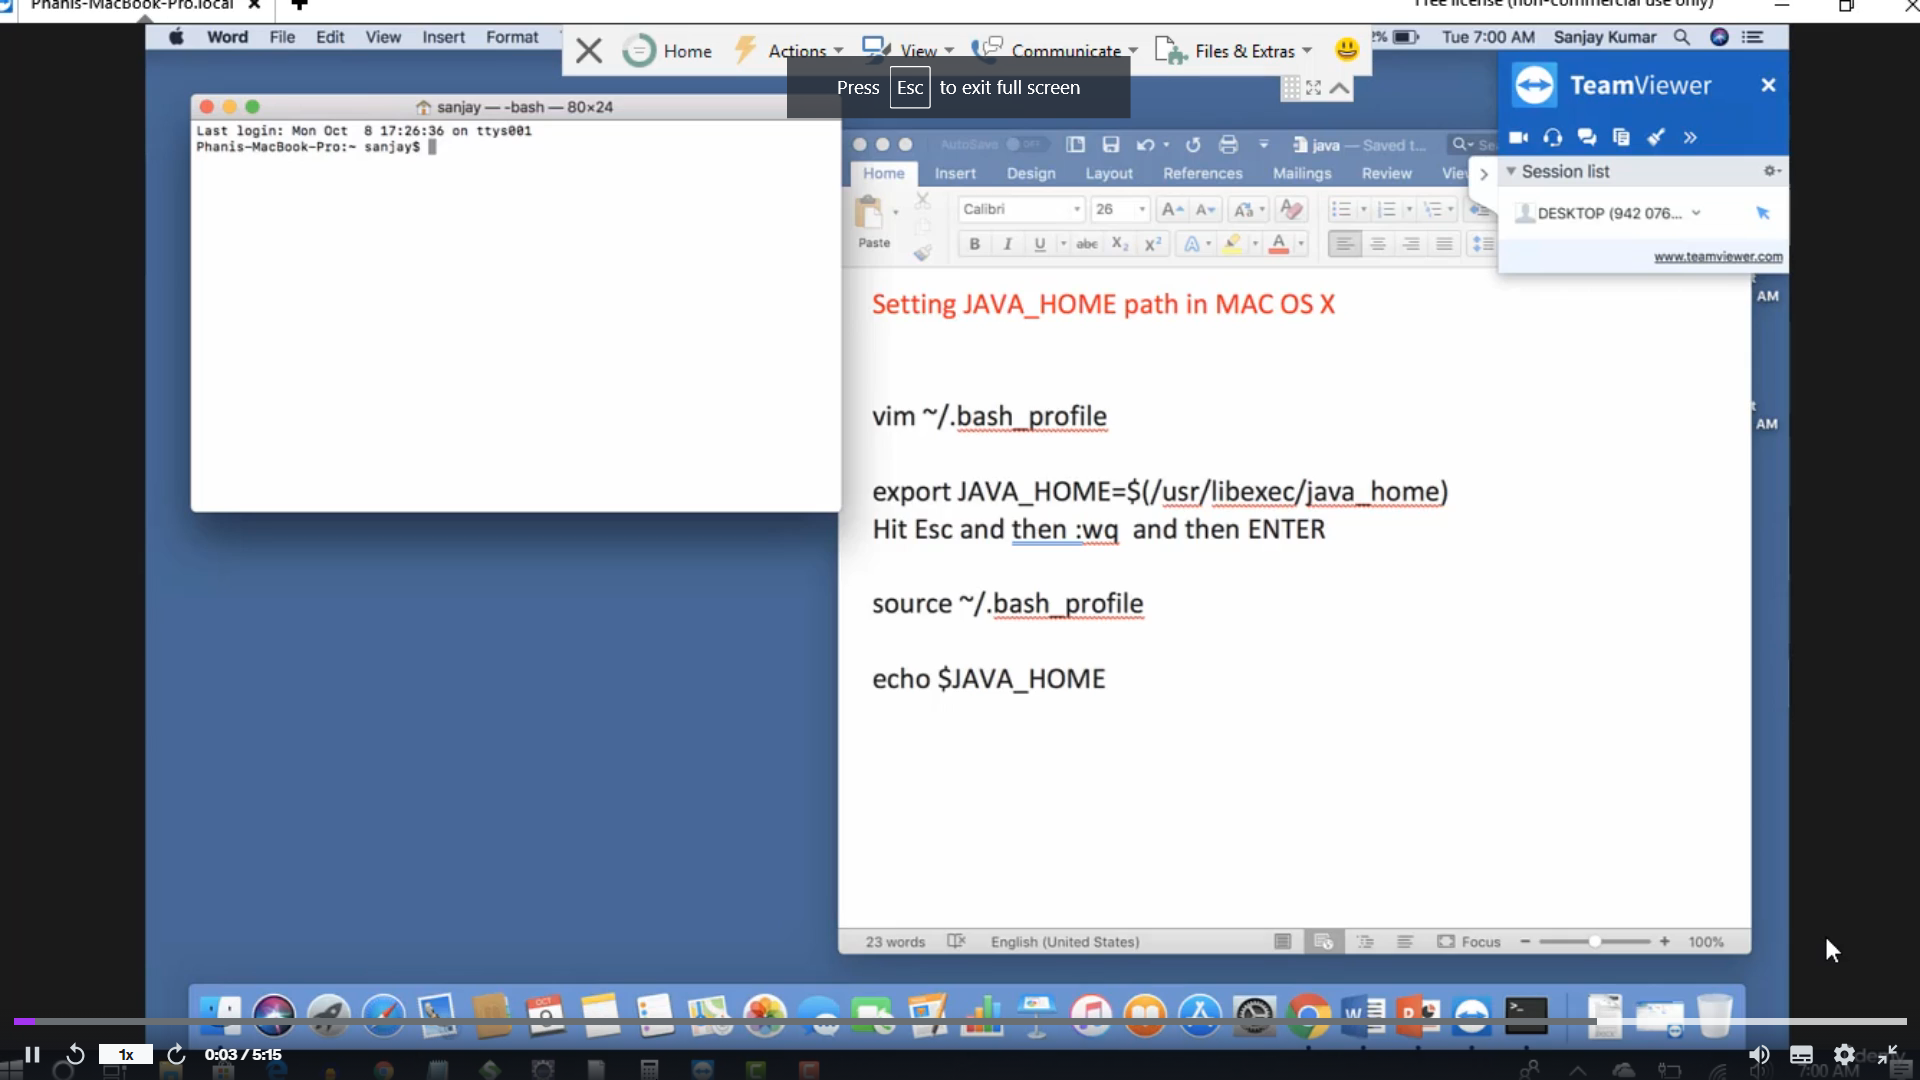Screen dimensions: 1920x1080
Task: Click the Clear Formatting icon
Action: pos(1291,209)
